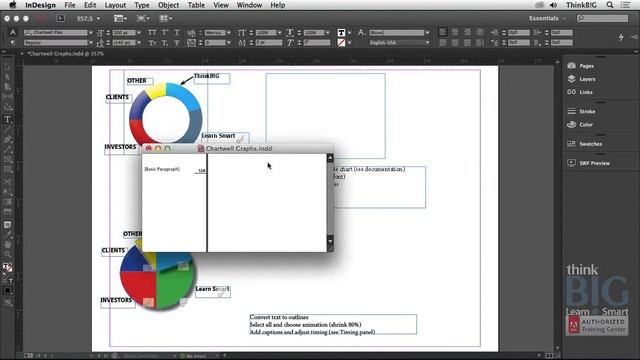
Task: Open the Essentials workspace switcher
Action: (x=547, y=18)
